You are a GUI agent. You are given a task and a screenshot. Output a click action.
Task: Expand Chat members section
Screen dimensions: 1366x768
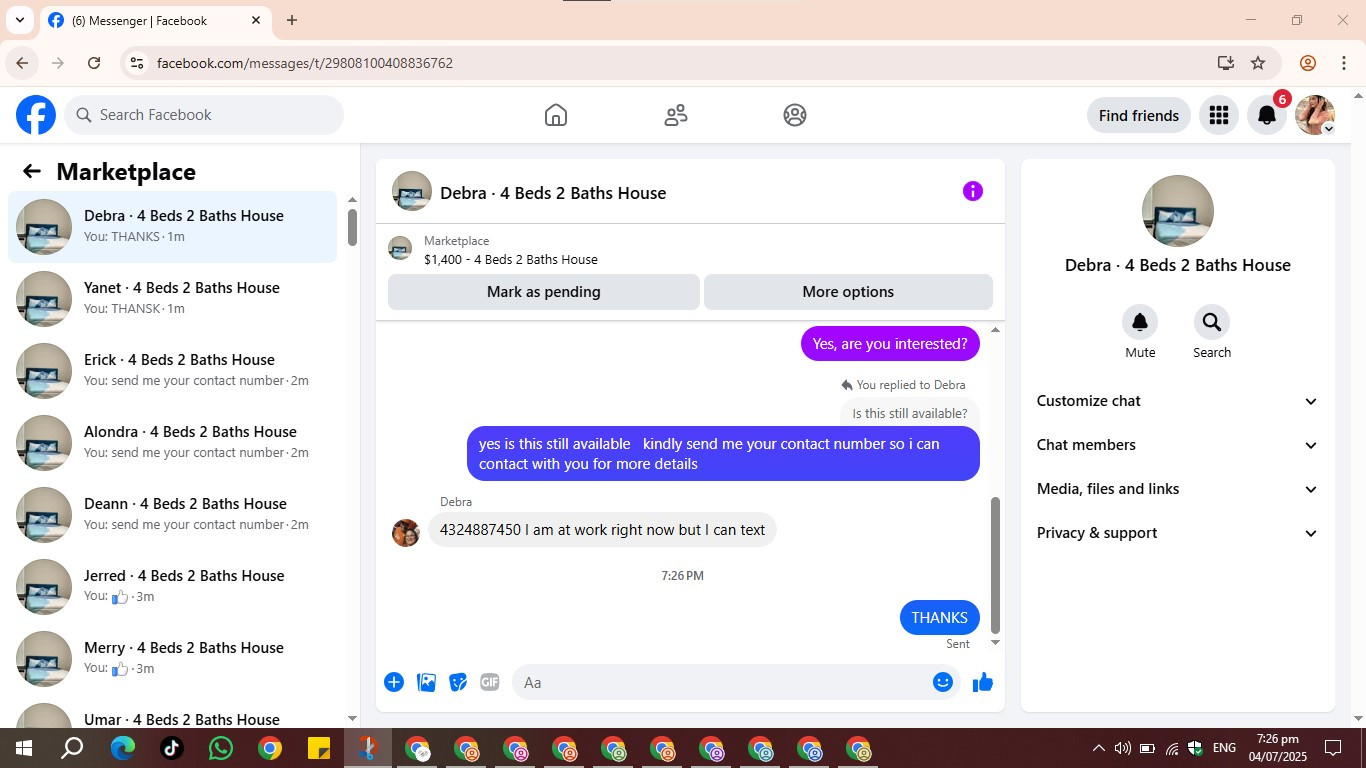point(1177,445)
